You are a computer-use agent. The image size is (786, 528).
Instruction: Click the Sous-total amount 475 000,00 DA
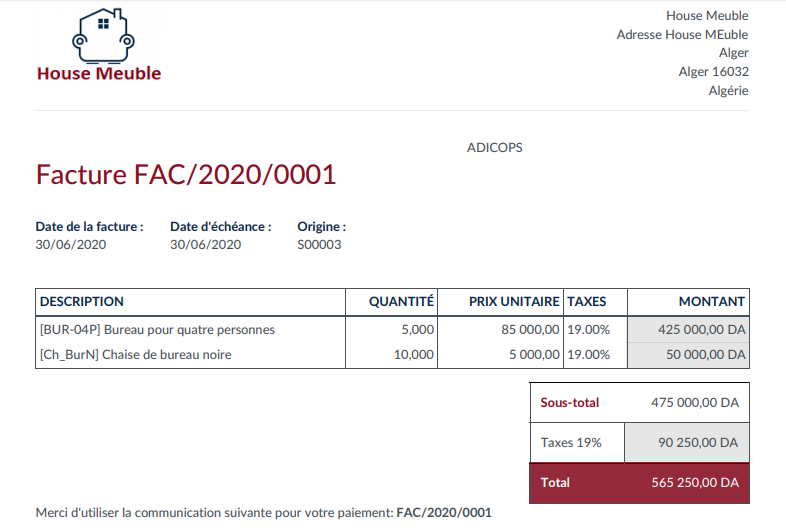(x=694, y=403)
